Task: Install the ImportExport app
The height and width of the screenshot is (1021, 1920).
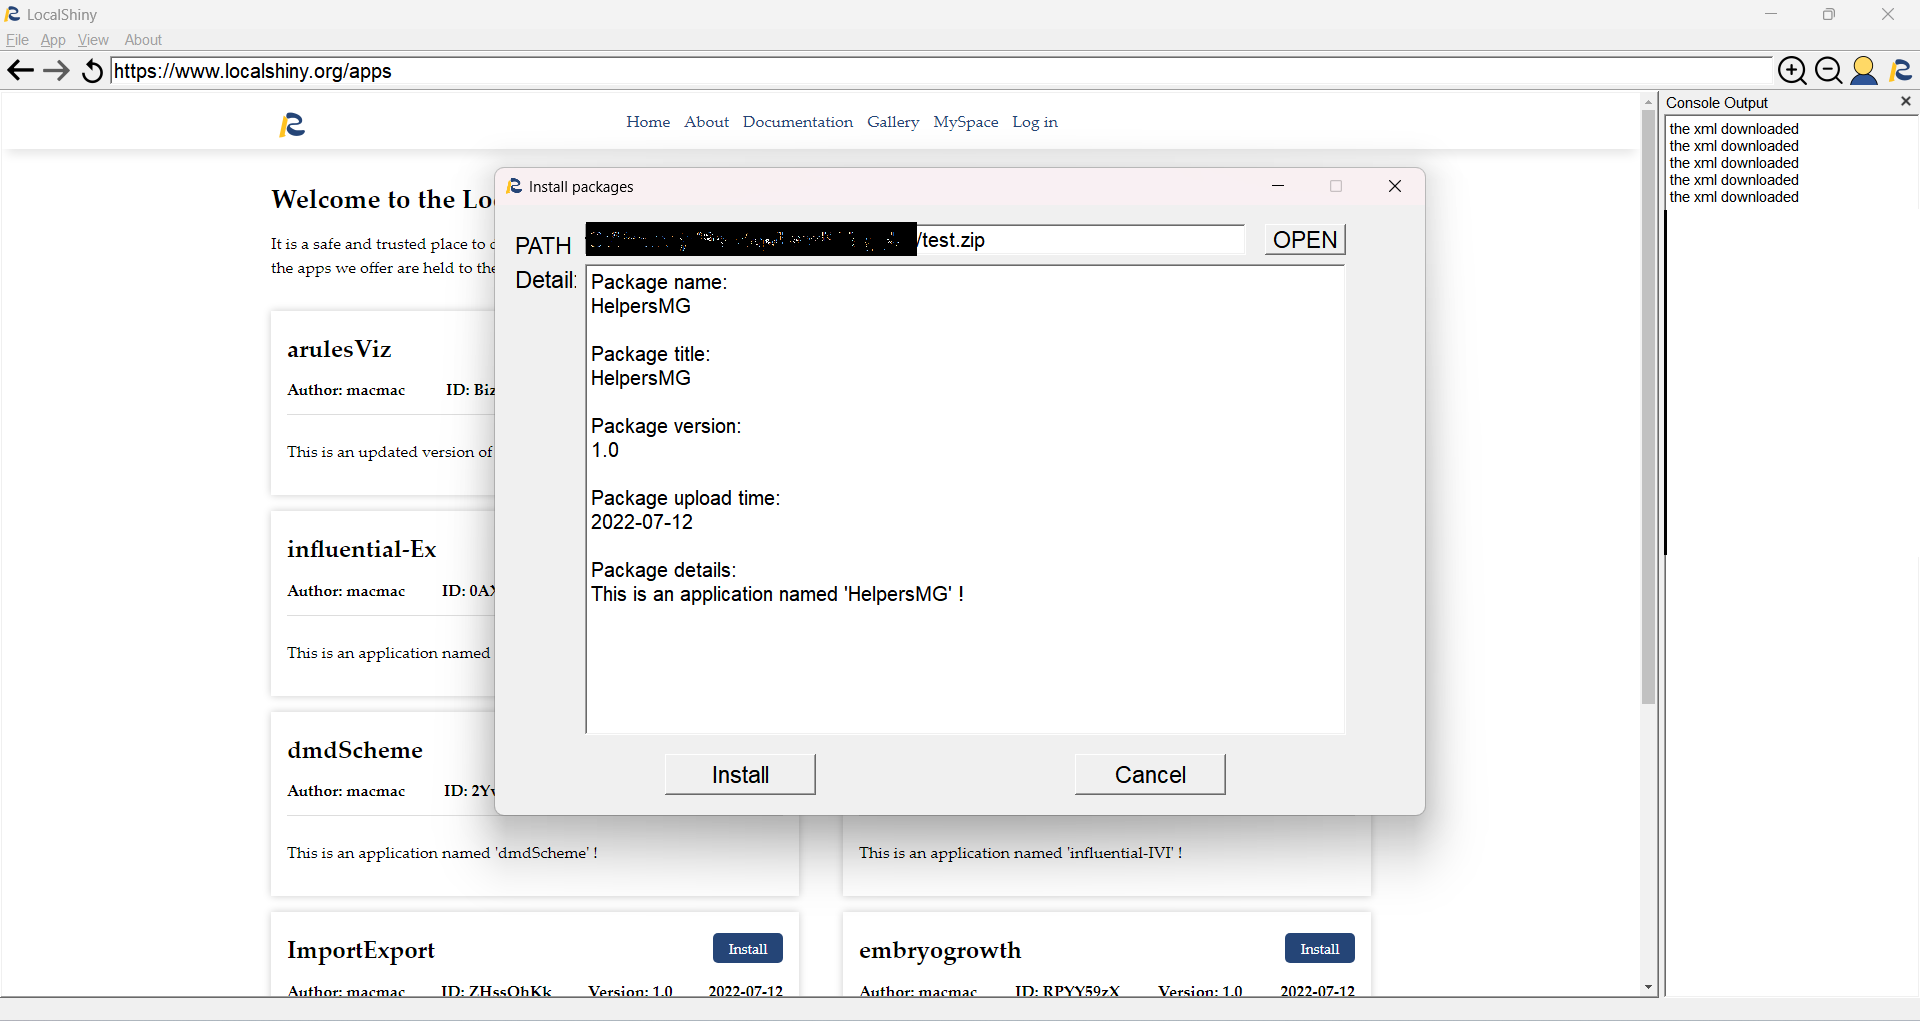Action: tap(748, 949)
